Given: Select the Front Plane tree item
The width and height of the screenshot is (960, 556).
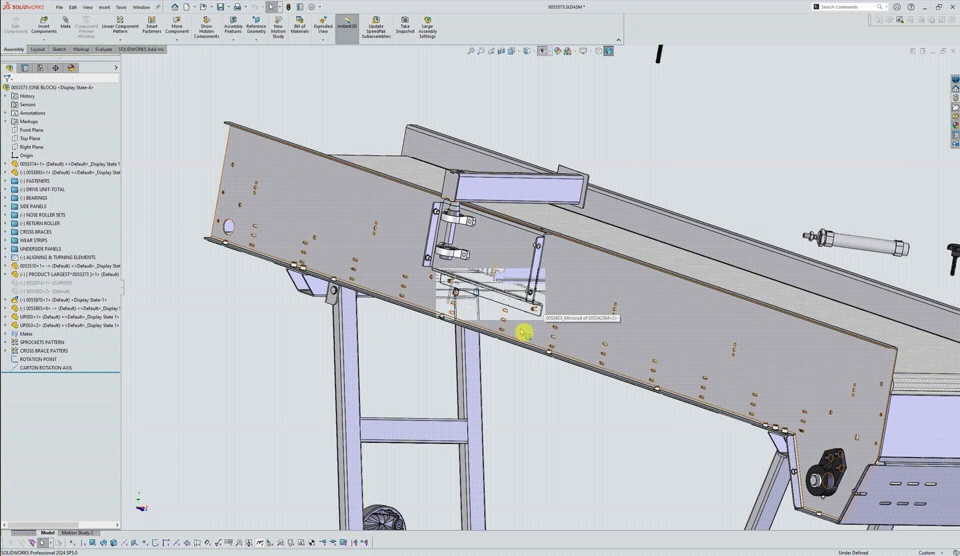Looking at the screenshot, I should pyautogui.click(x=31, y=130).
